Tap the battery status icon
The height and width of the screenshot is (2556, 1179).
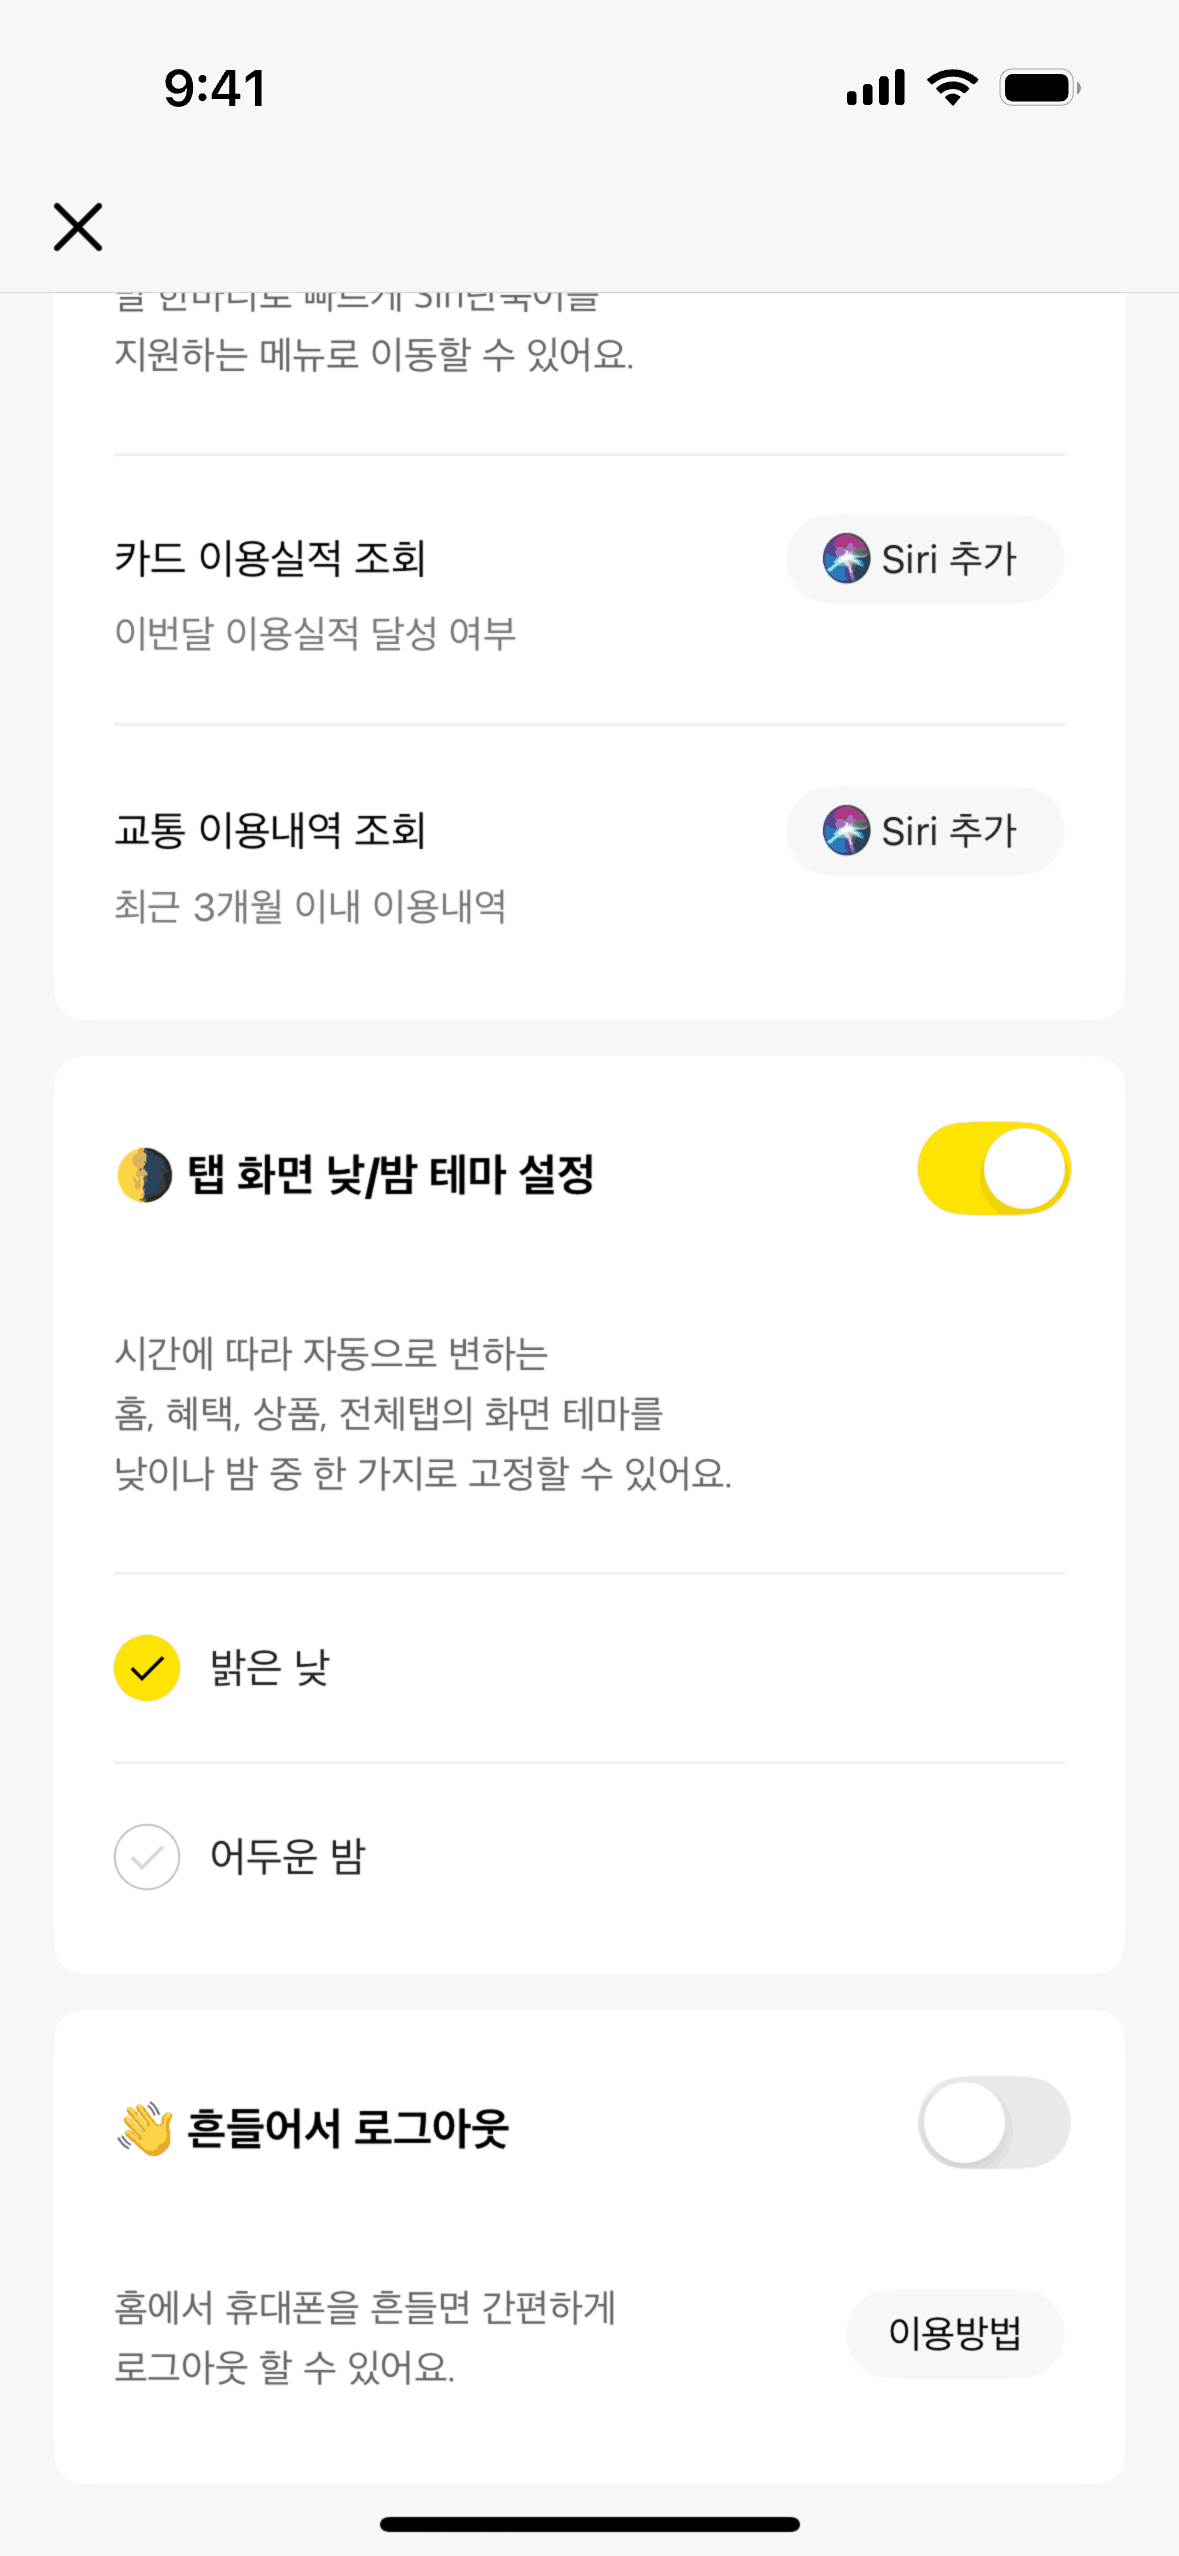click(x=1040, y=88)
